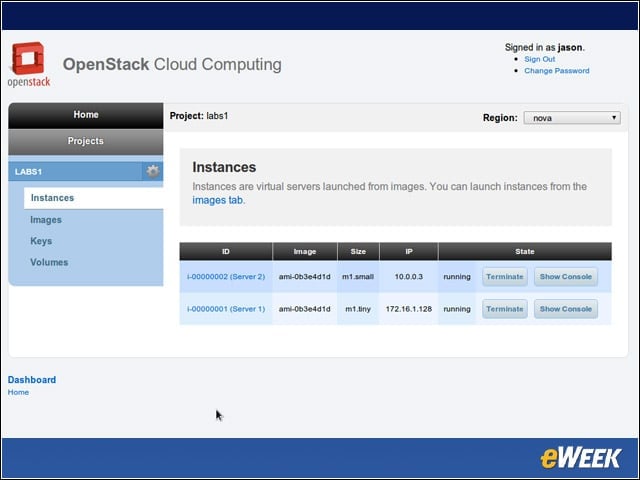
Task: Open instance i-00000001 (Server 1)
Action: [226, 309]
